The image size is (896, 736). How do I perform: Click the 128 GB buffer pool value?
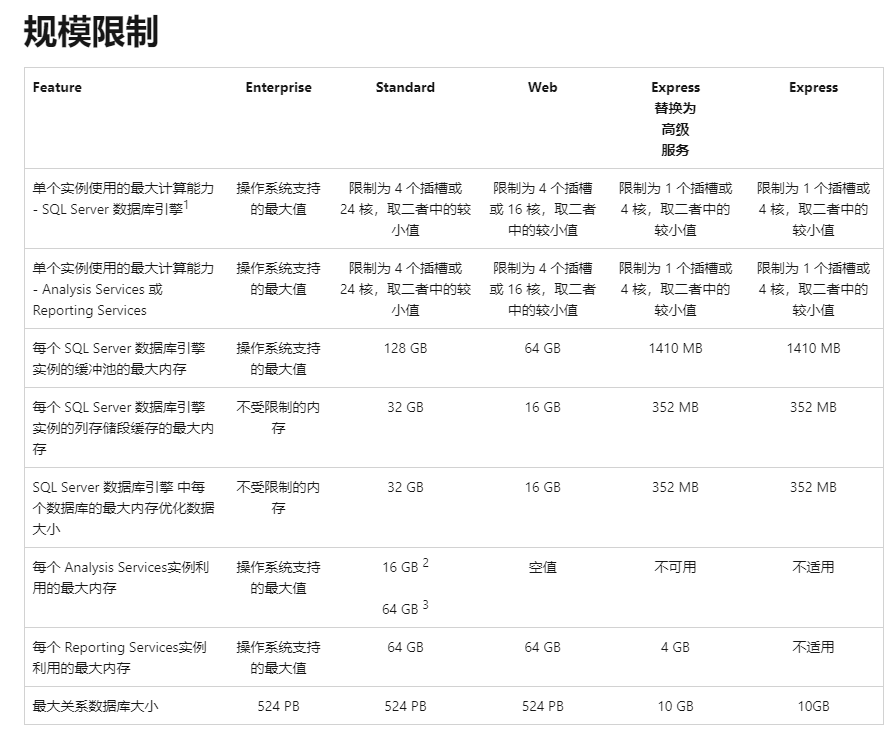click(x=405, y=348)
